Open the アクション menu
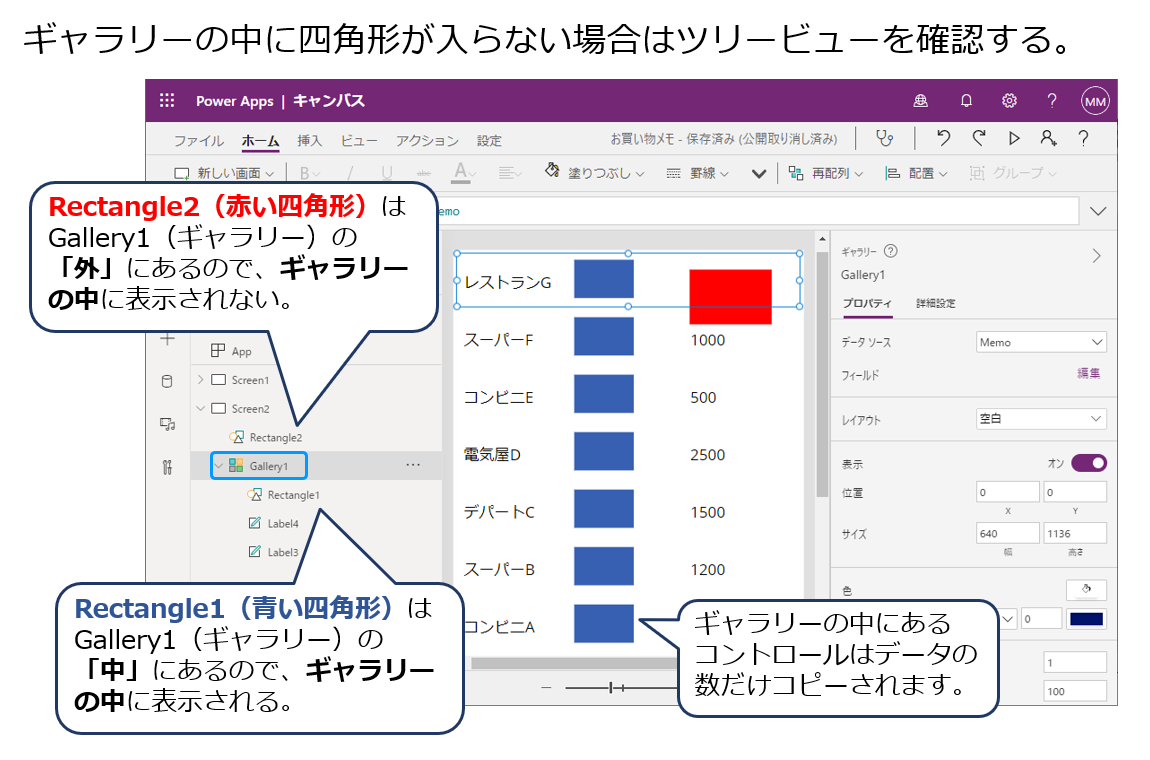 click(428, 141)
